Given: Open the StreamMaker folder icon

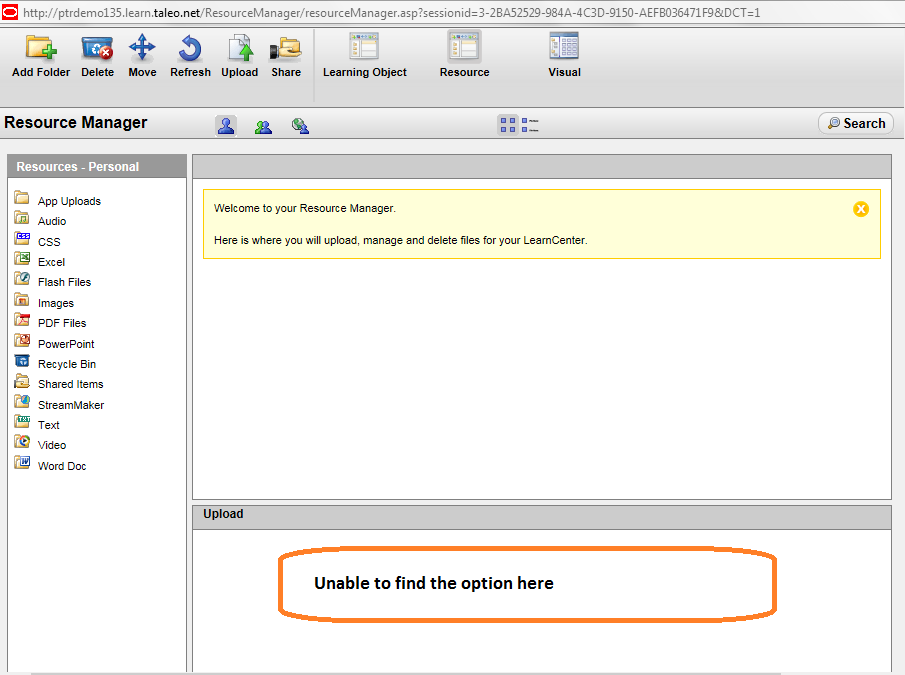Looking at the screenshot, I should (x=22, y=402).
